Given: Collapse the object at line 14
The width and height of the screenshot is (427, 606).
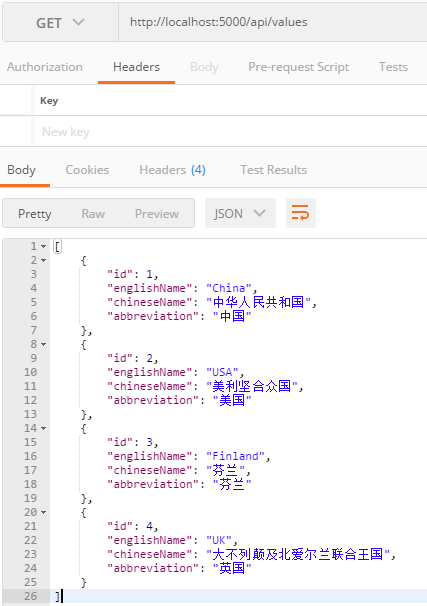Looking at the screenshot, I should (x=44, y=428).
